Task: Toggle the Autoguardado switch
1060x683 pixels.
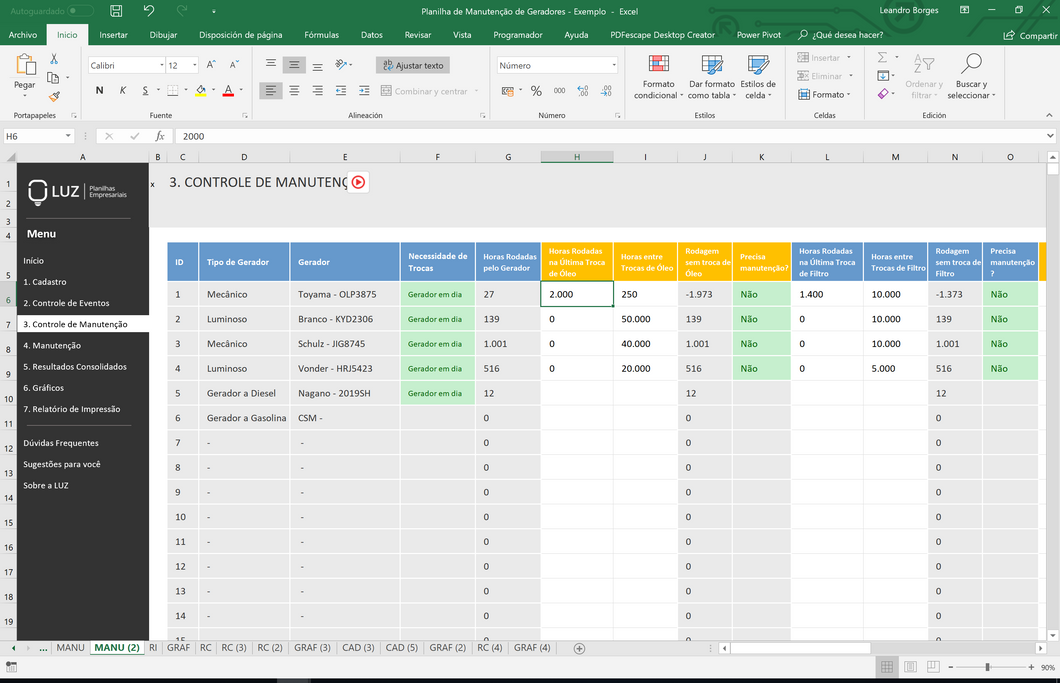Action: coord(80,11)
